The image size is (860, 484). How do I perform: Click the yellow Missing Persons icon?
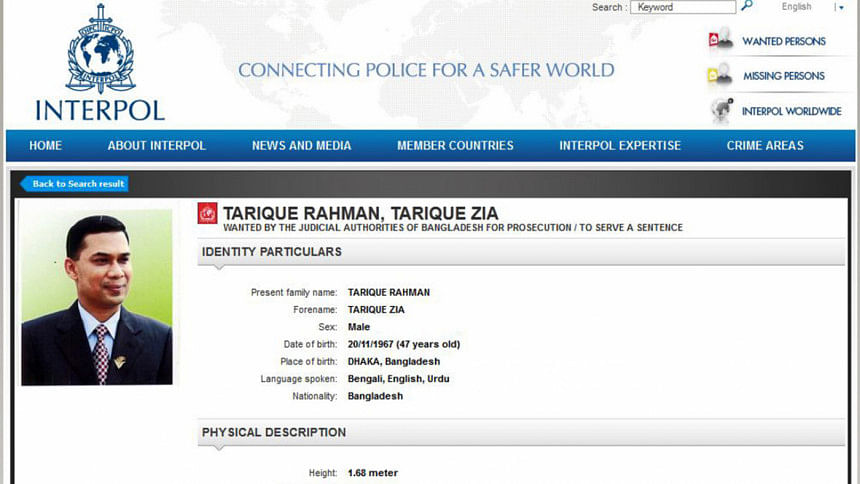719,76
